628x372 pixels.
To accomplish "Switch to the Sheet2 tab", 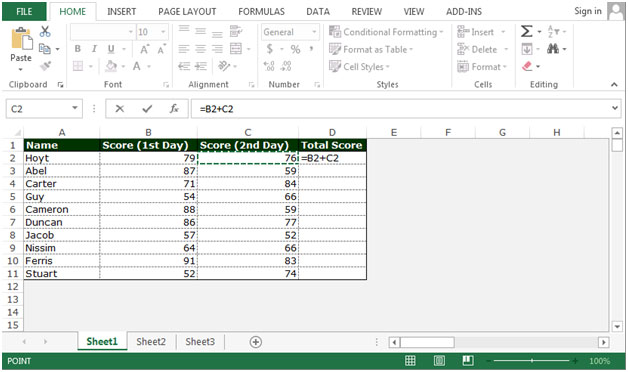I will click(x=151, y=342).
